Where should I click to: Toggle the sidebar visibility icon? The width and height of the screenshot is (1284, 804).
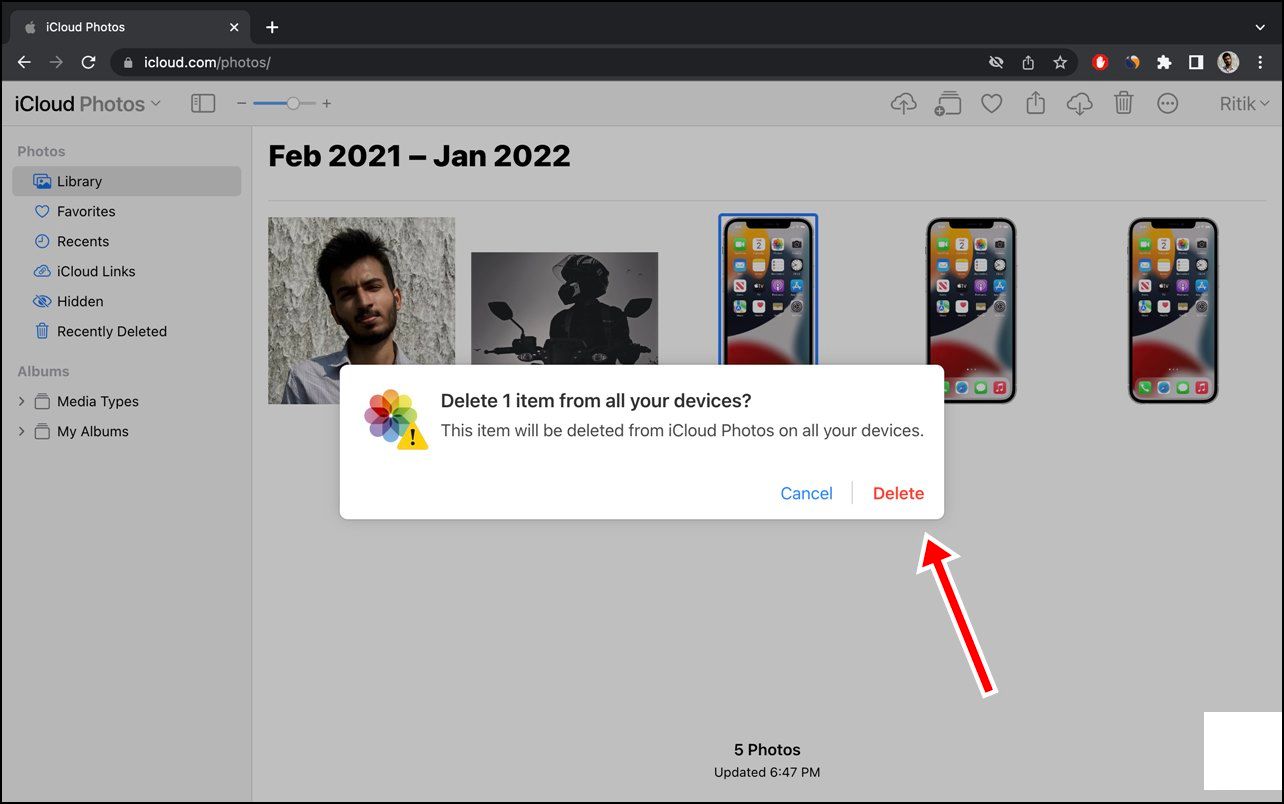click(203, 103)
